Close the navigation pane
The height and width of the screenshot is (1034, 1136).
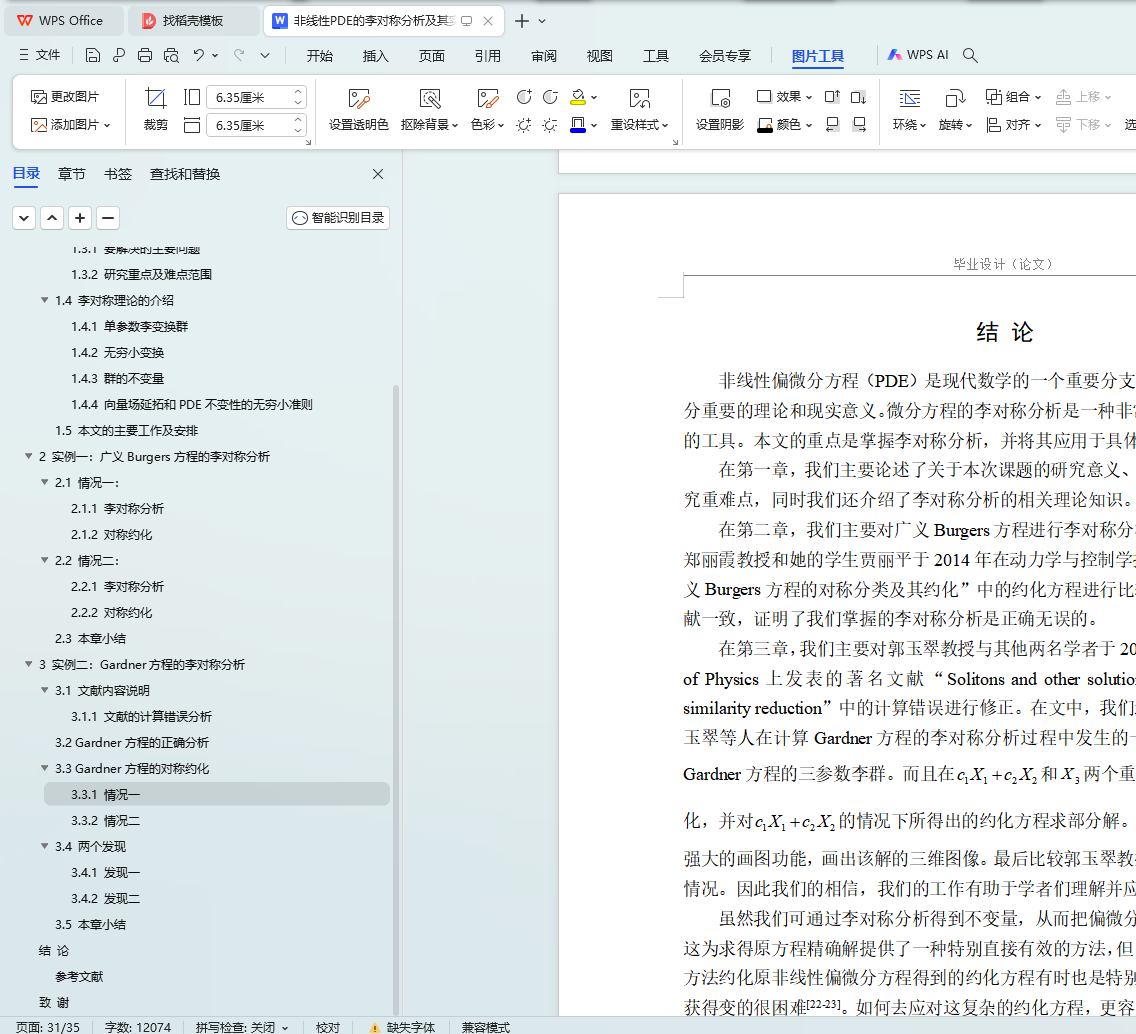377,174
